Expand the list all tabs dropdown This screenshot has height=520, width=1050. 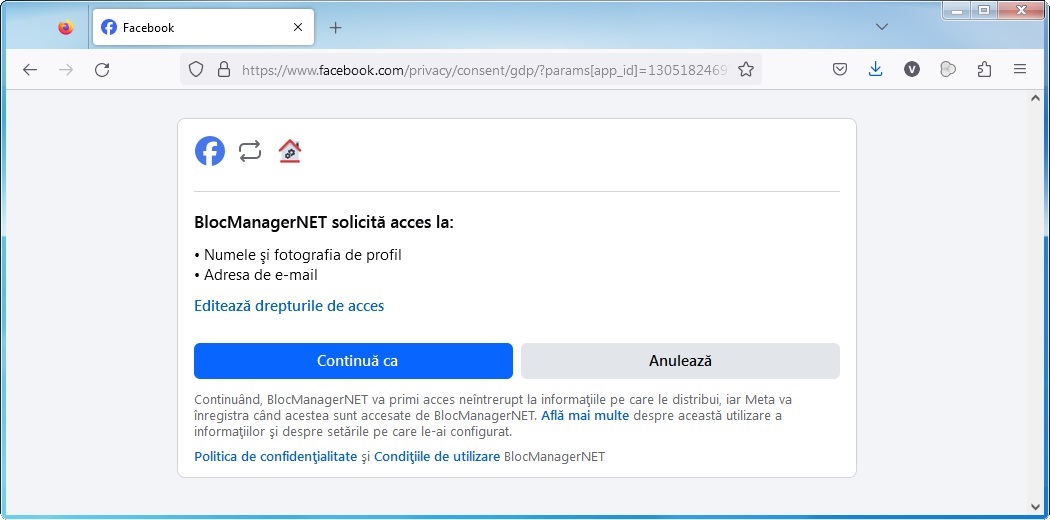coord(881,27)
